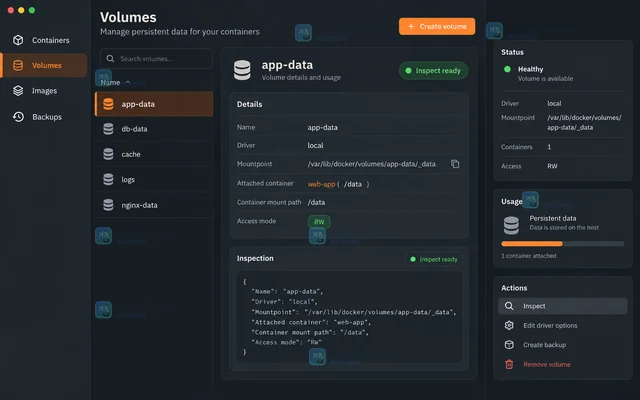Open the Containers cube icon in sidebar
This screenshot has height=400, width=640.
click(18, 40)
